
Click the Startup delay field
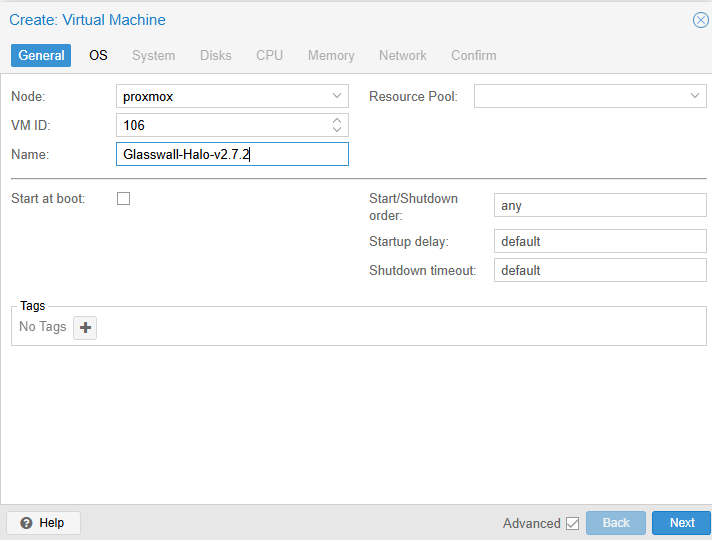600,241
